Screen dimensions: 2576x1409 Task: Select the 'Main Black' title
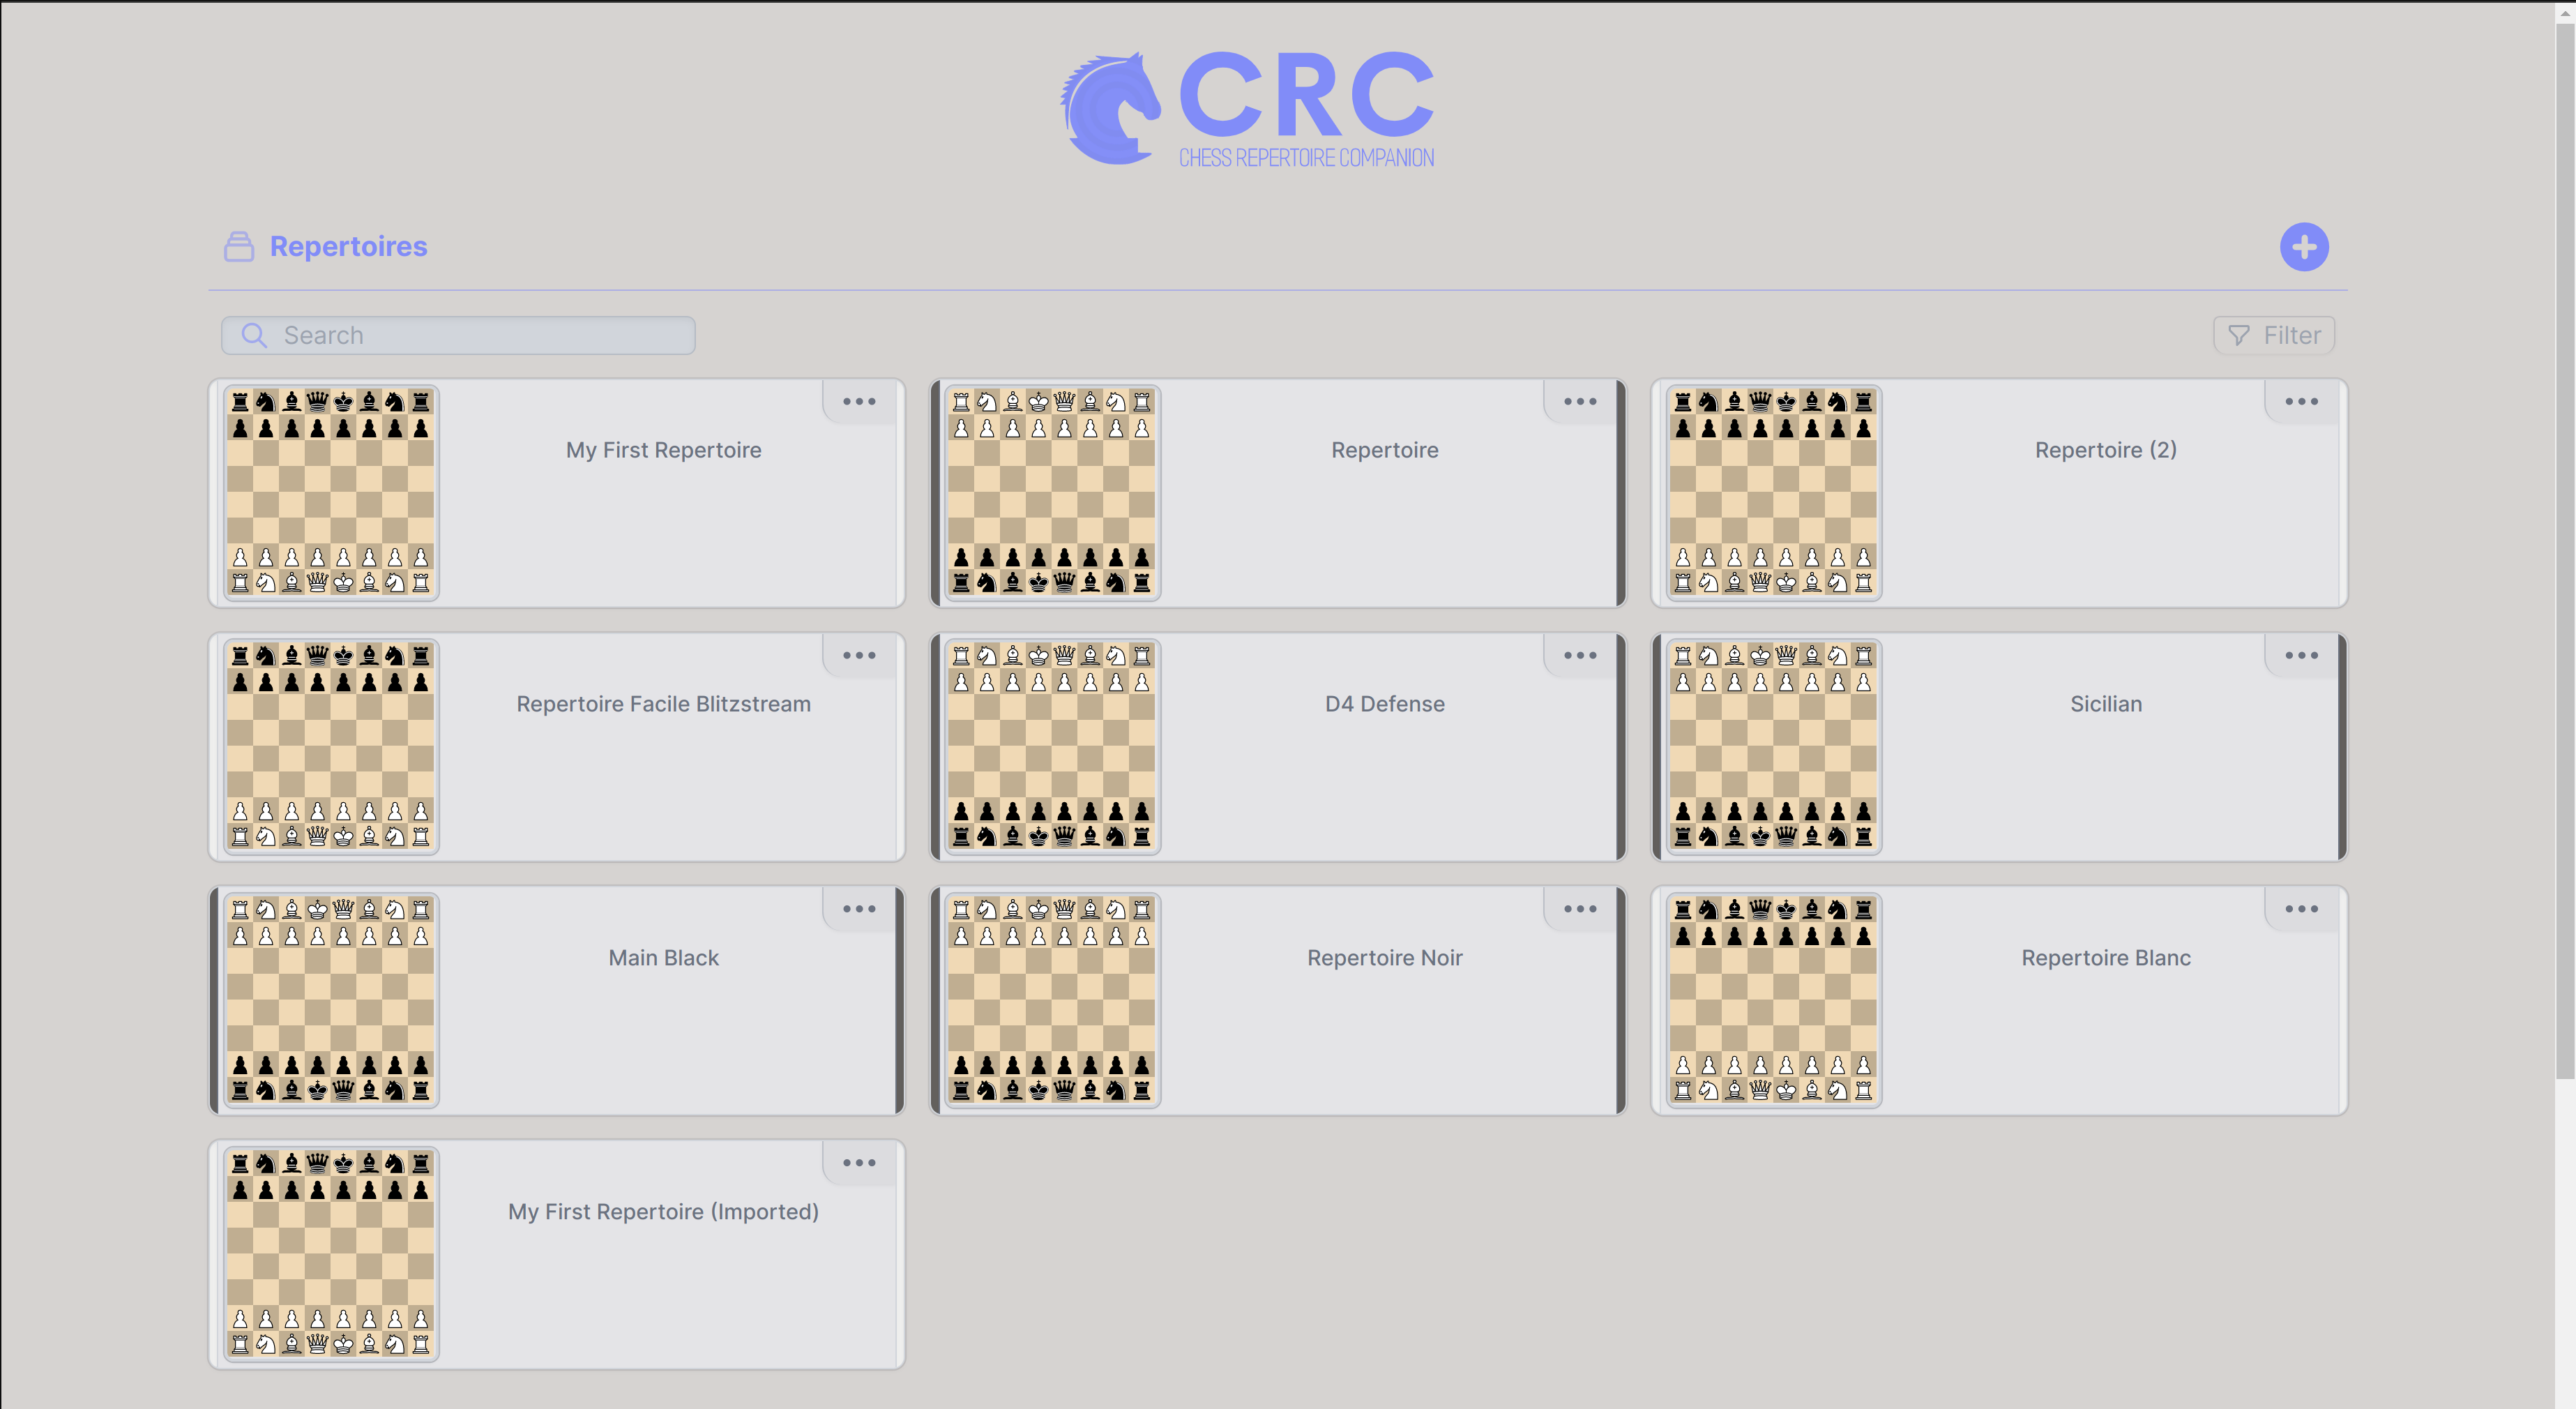click(x=664, y=958)
